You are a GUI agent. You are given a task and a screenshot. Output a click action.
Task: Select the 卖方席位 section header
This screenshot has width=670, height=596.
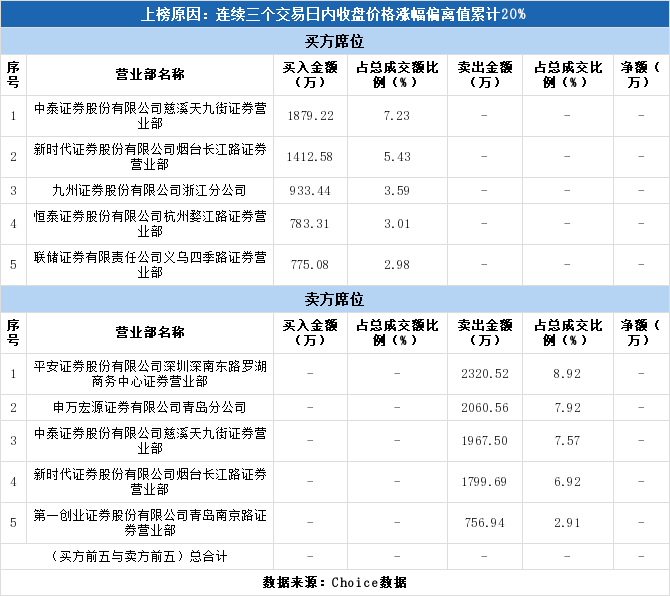pos(335,299)
